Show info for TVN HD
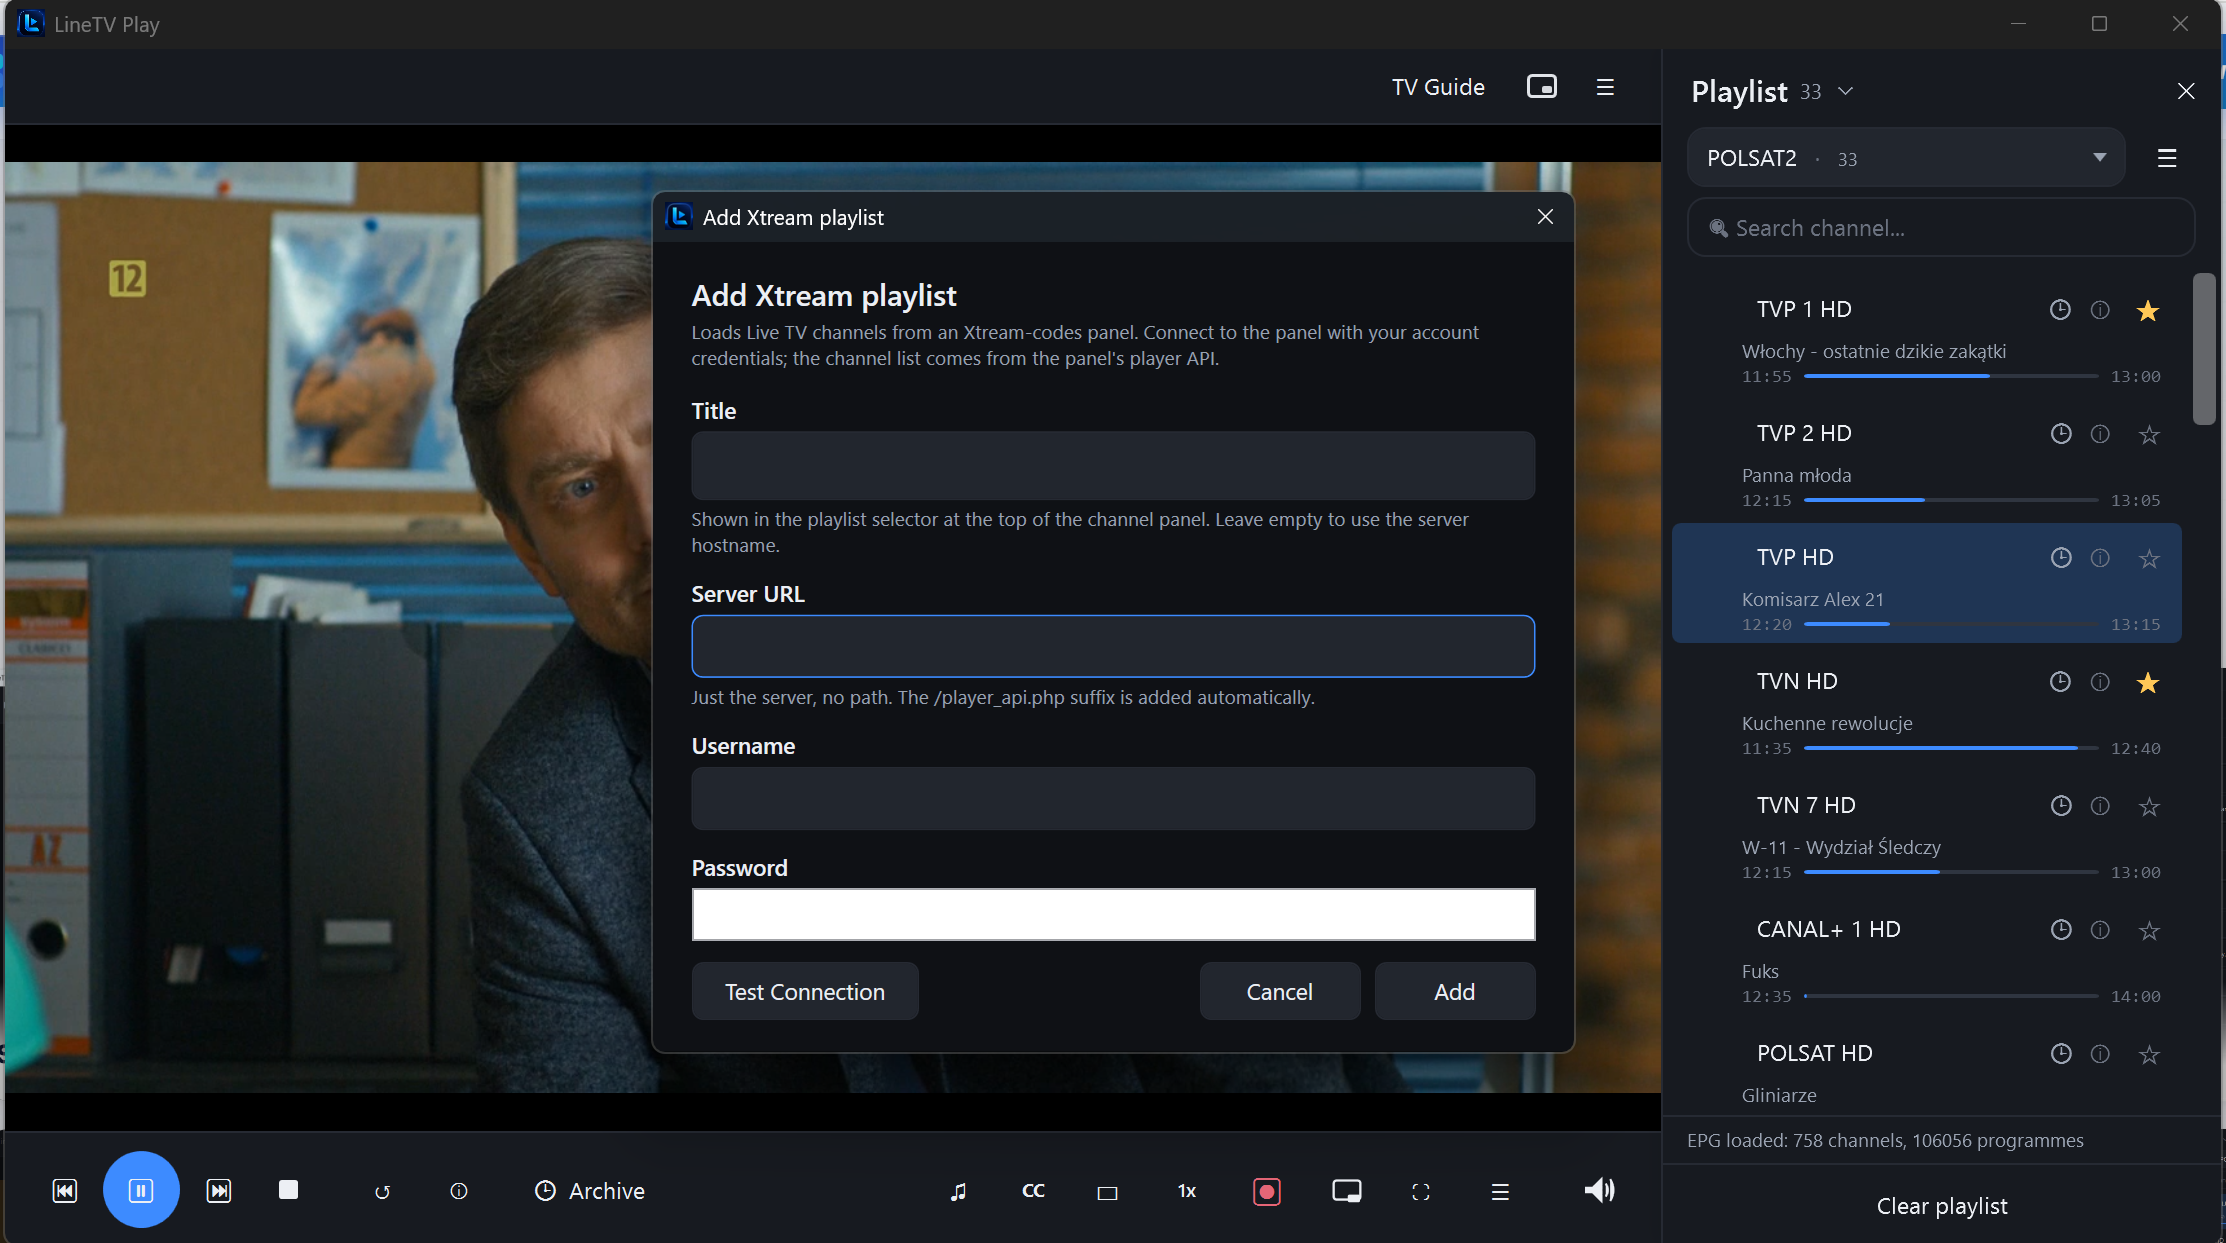 pos(2100,682)
